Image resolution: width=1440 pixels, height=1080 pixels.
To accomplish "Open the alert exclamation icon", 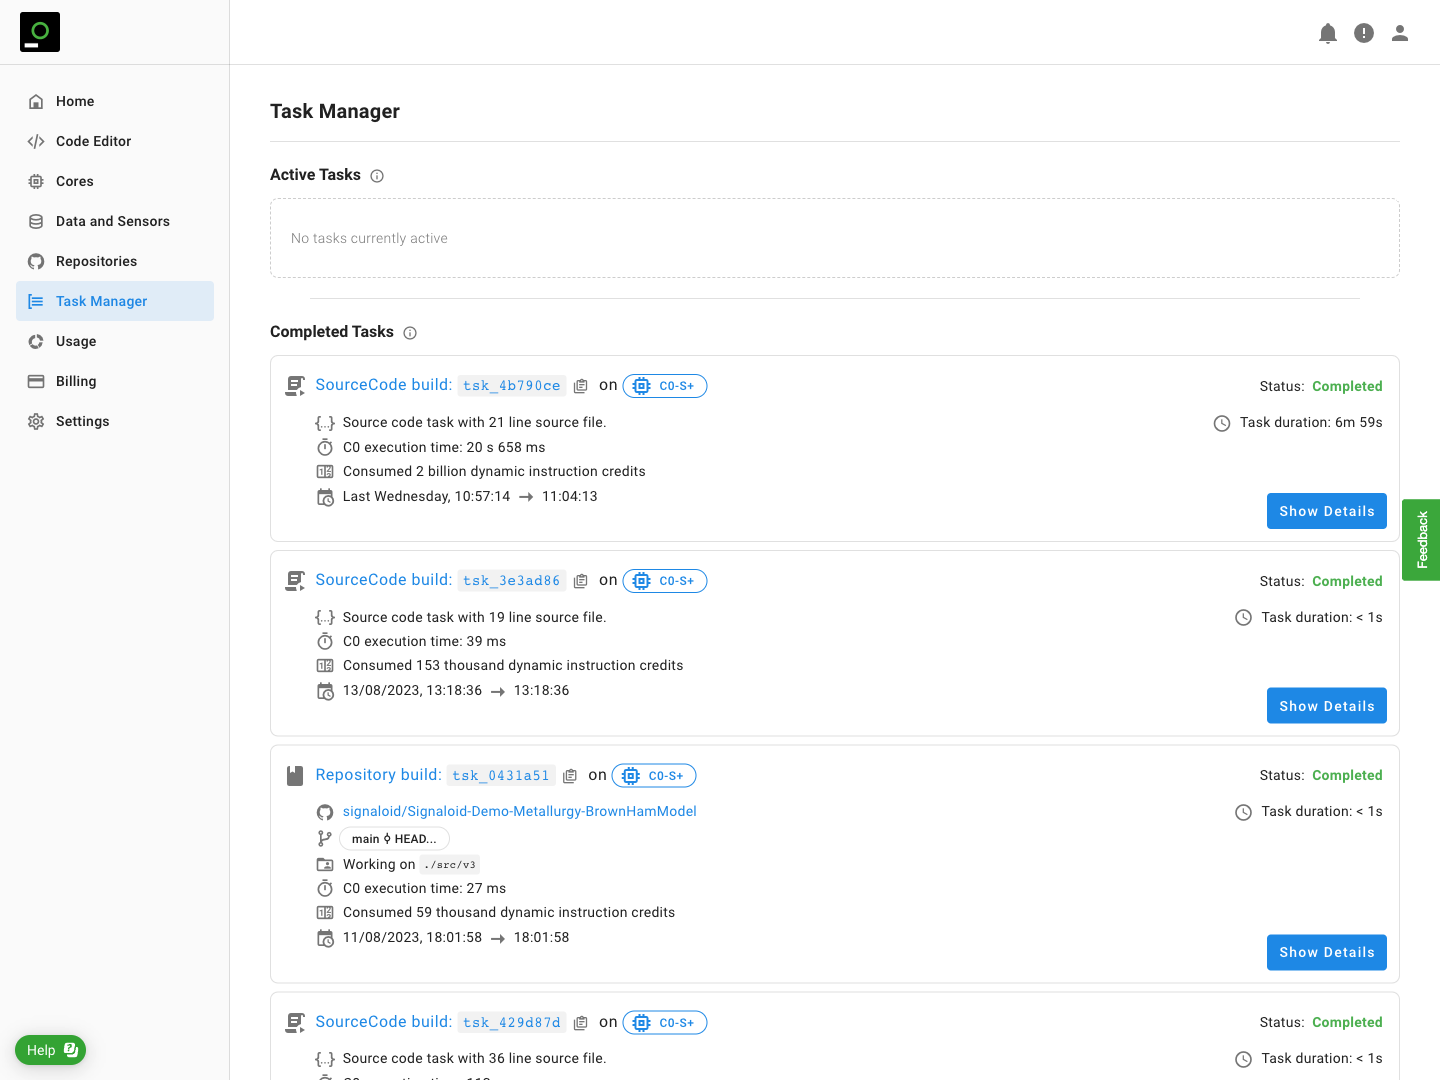I will click(x=1364, y=33).
